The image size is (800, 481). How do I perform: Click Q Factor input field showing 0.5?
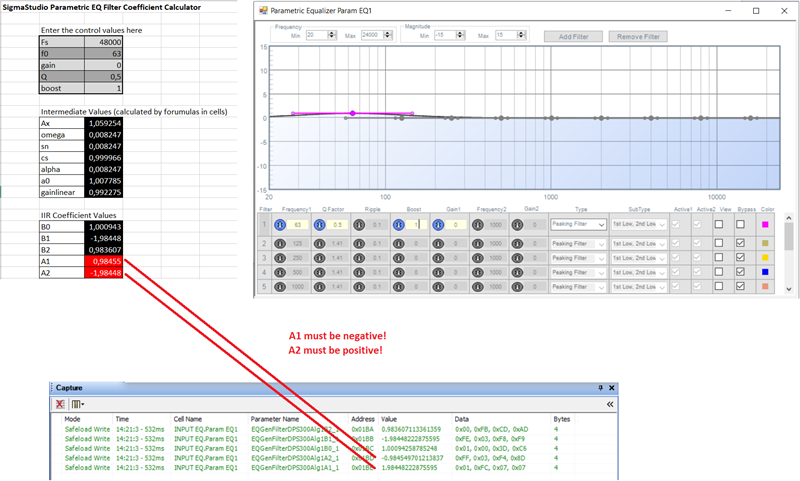[x=337, y=224]
